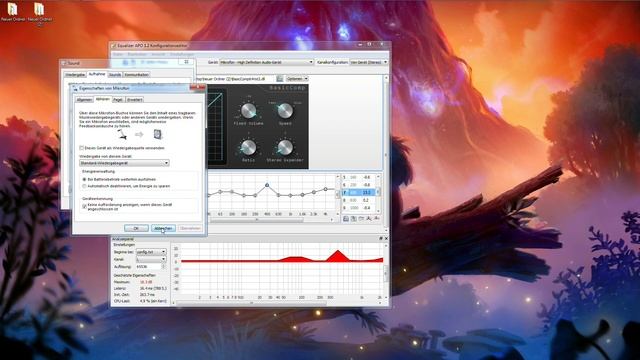The image size is (640, 360).
Task: Select the 1k point on the EQ curve
Action: point(290,196)
